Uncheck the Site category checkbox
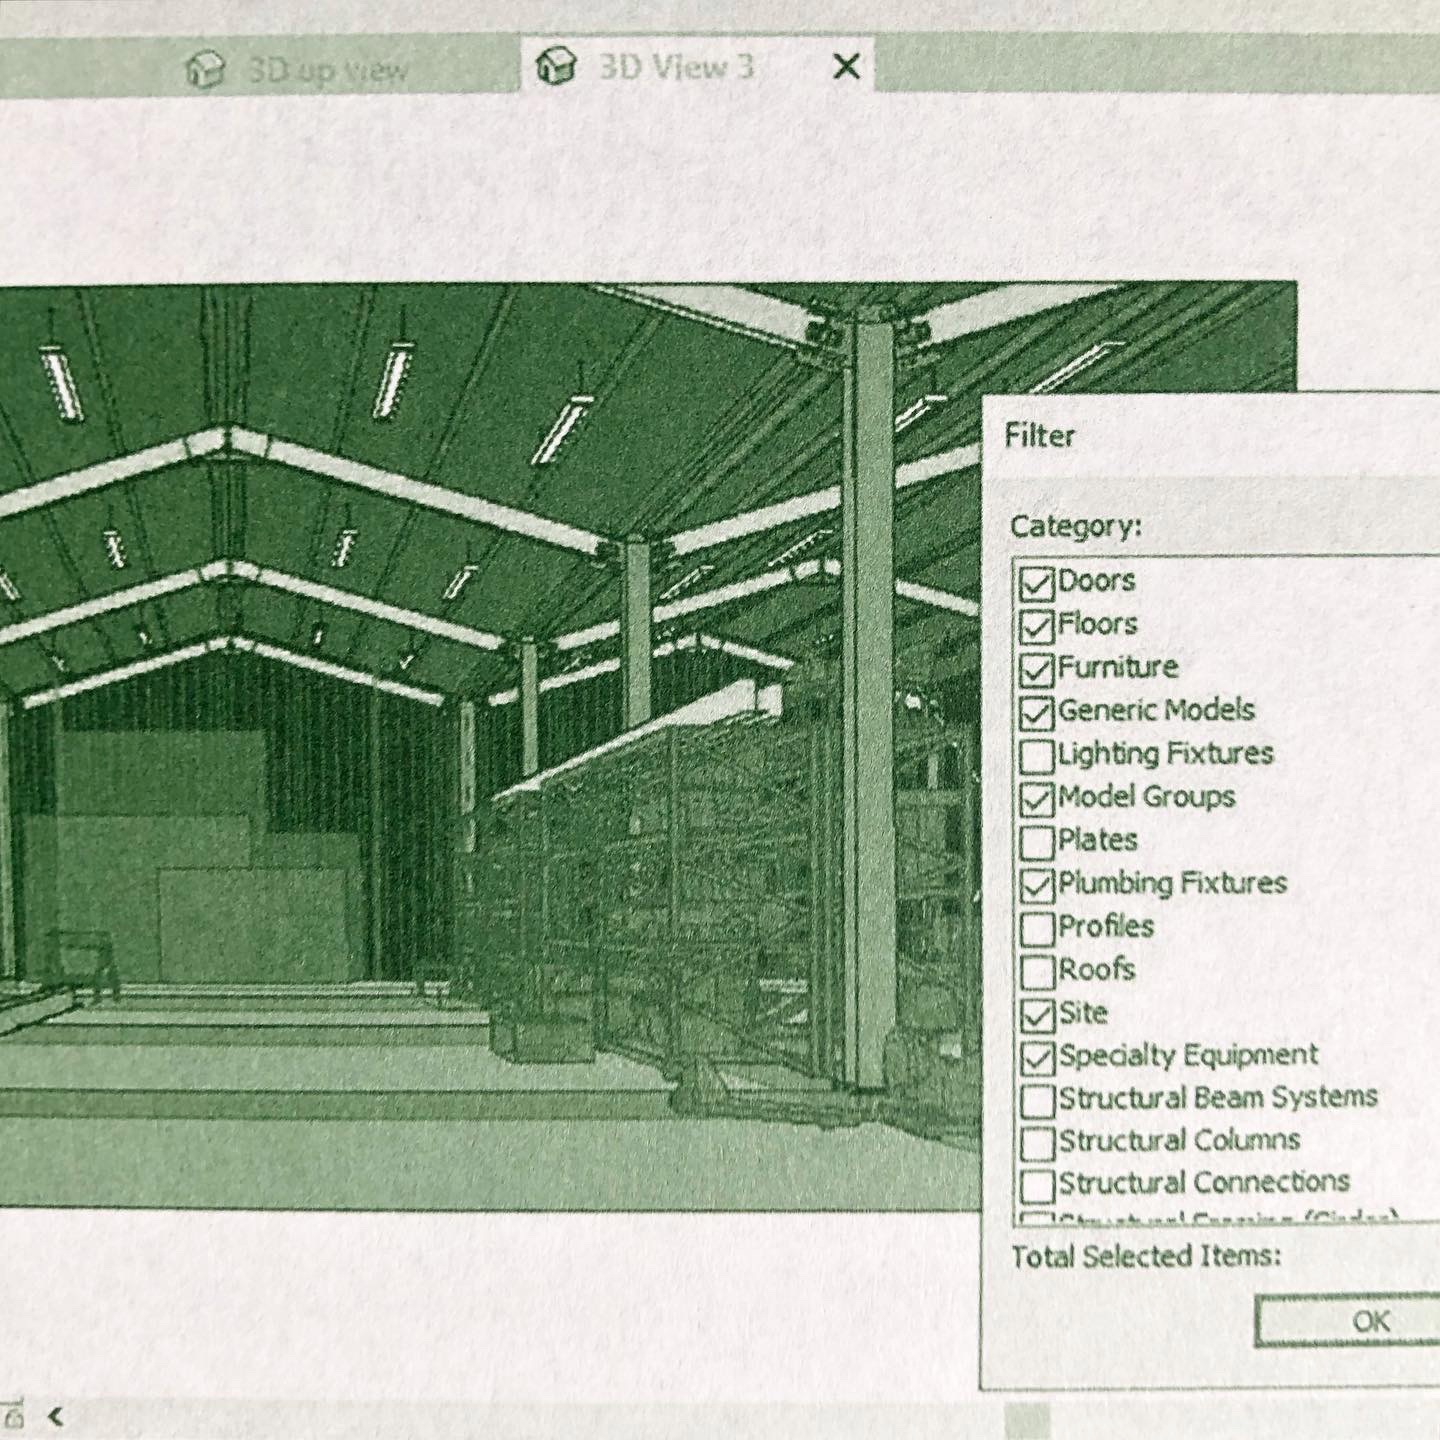This screenshot has height=1440, width=1440. coord(1037,1014)
